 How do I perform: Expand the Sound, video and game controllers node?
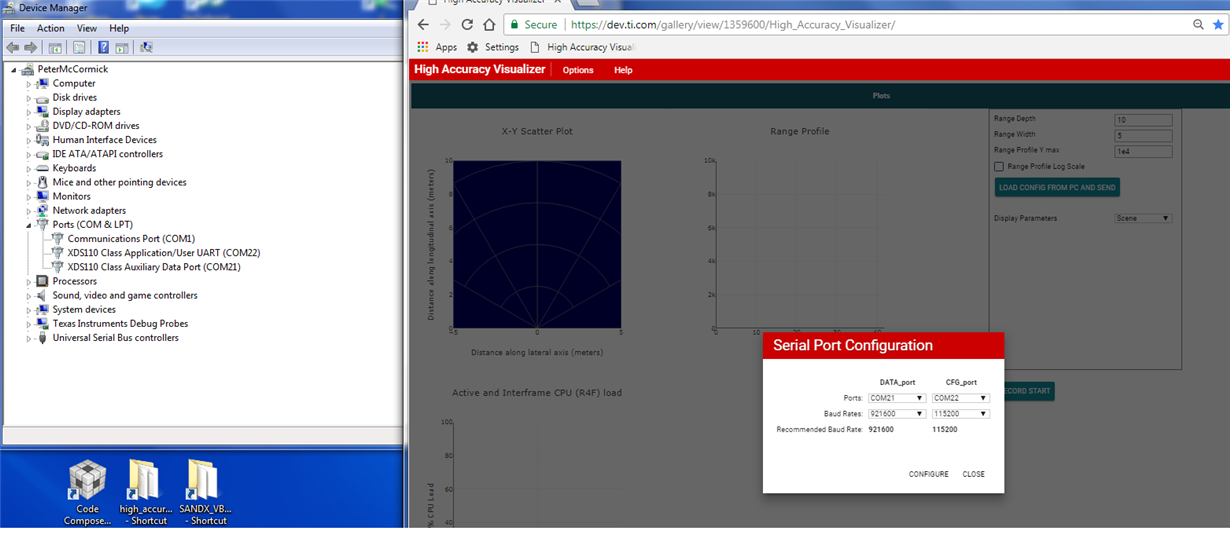[x=29, y=296]
